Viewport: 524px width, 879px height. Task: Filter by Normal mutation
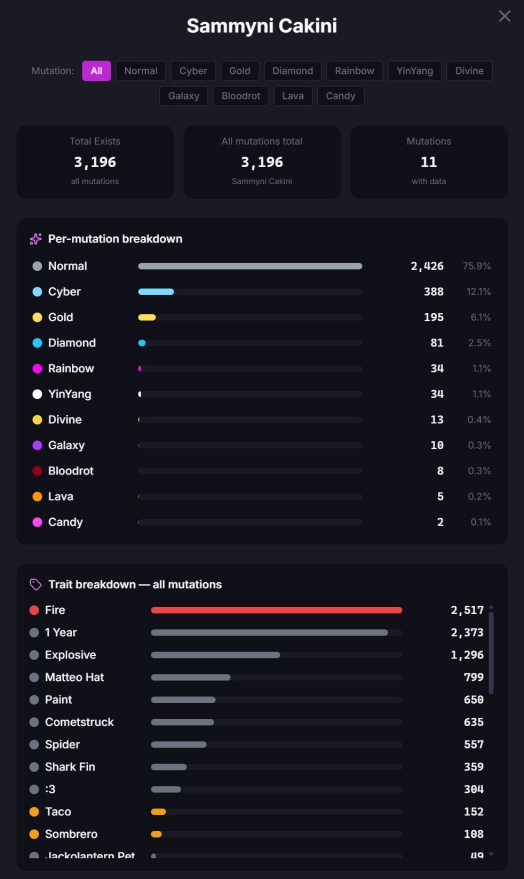coord(141,71)
